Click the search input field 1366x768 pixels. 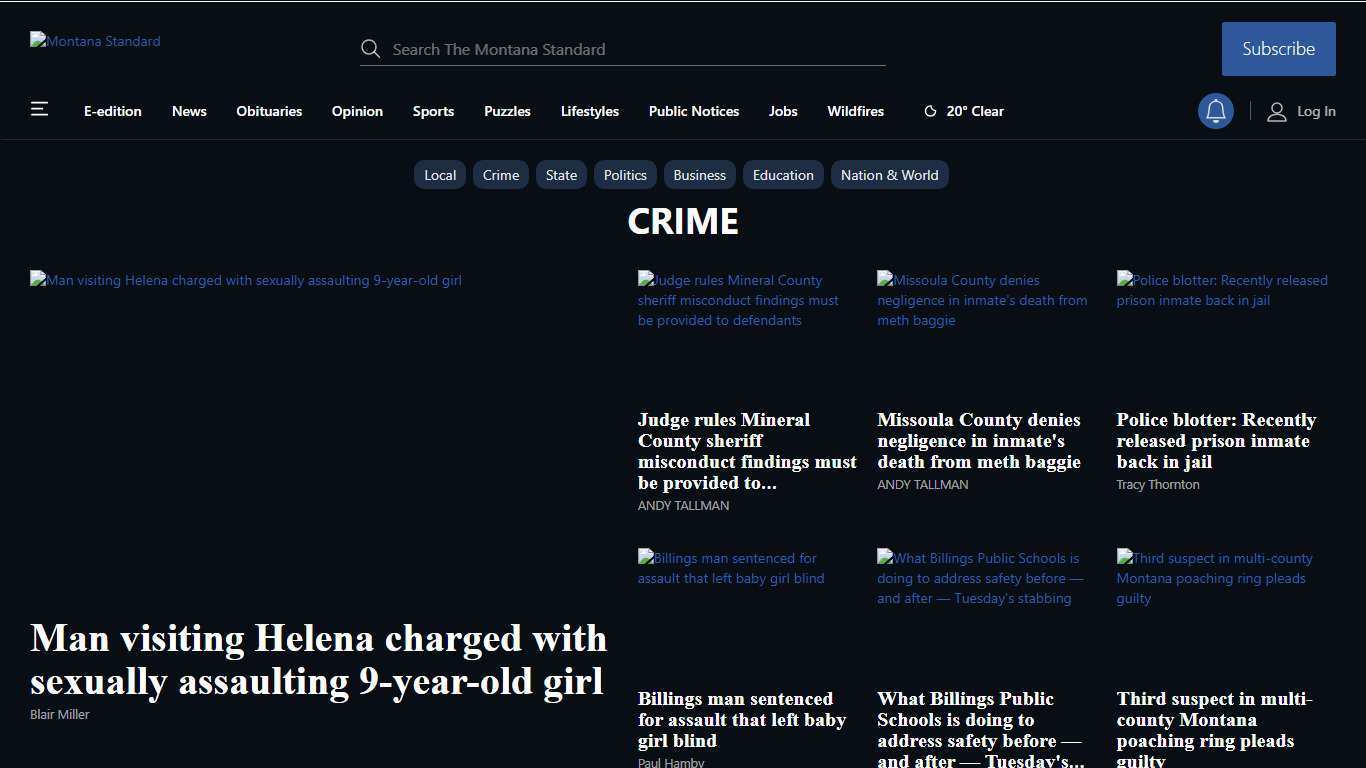pyautogui.click(x=622, y=49)
